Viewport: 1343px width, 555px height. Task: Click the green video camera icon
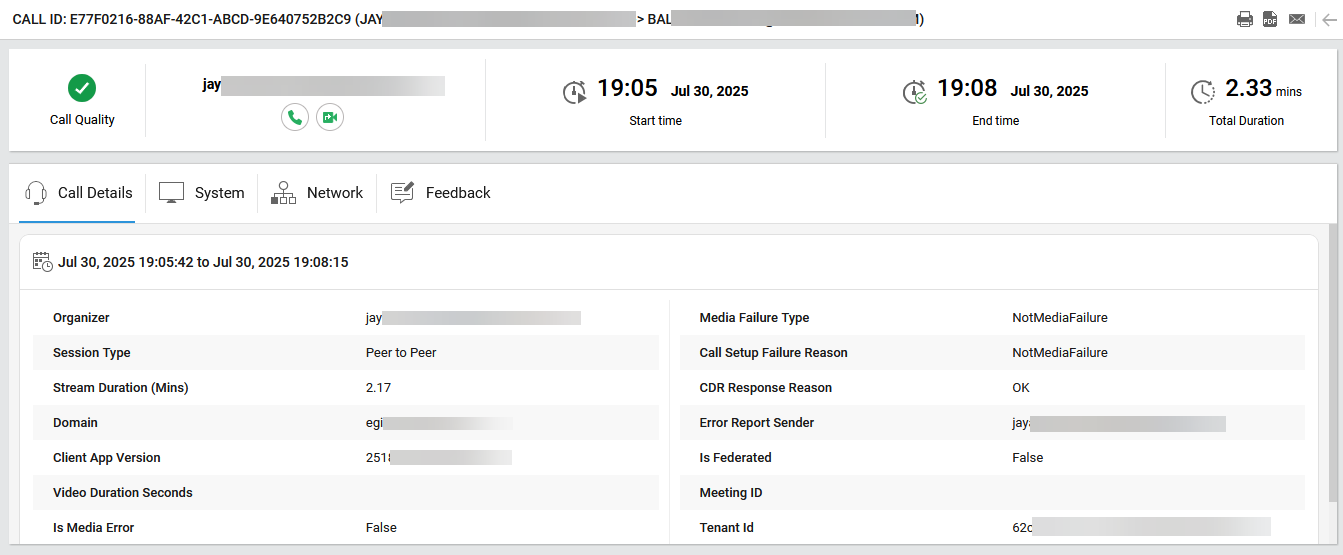[x=330, y=117]
